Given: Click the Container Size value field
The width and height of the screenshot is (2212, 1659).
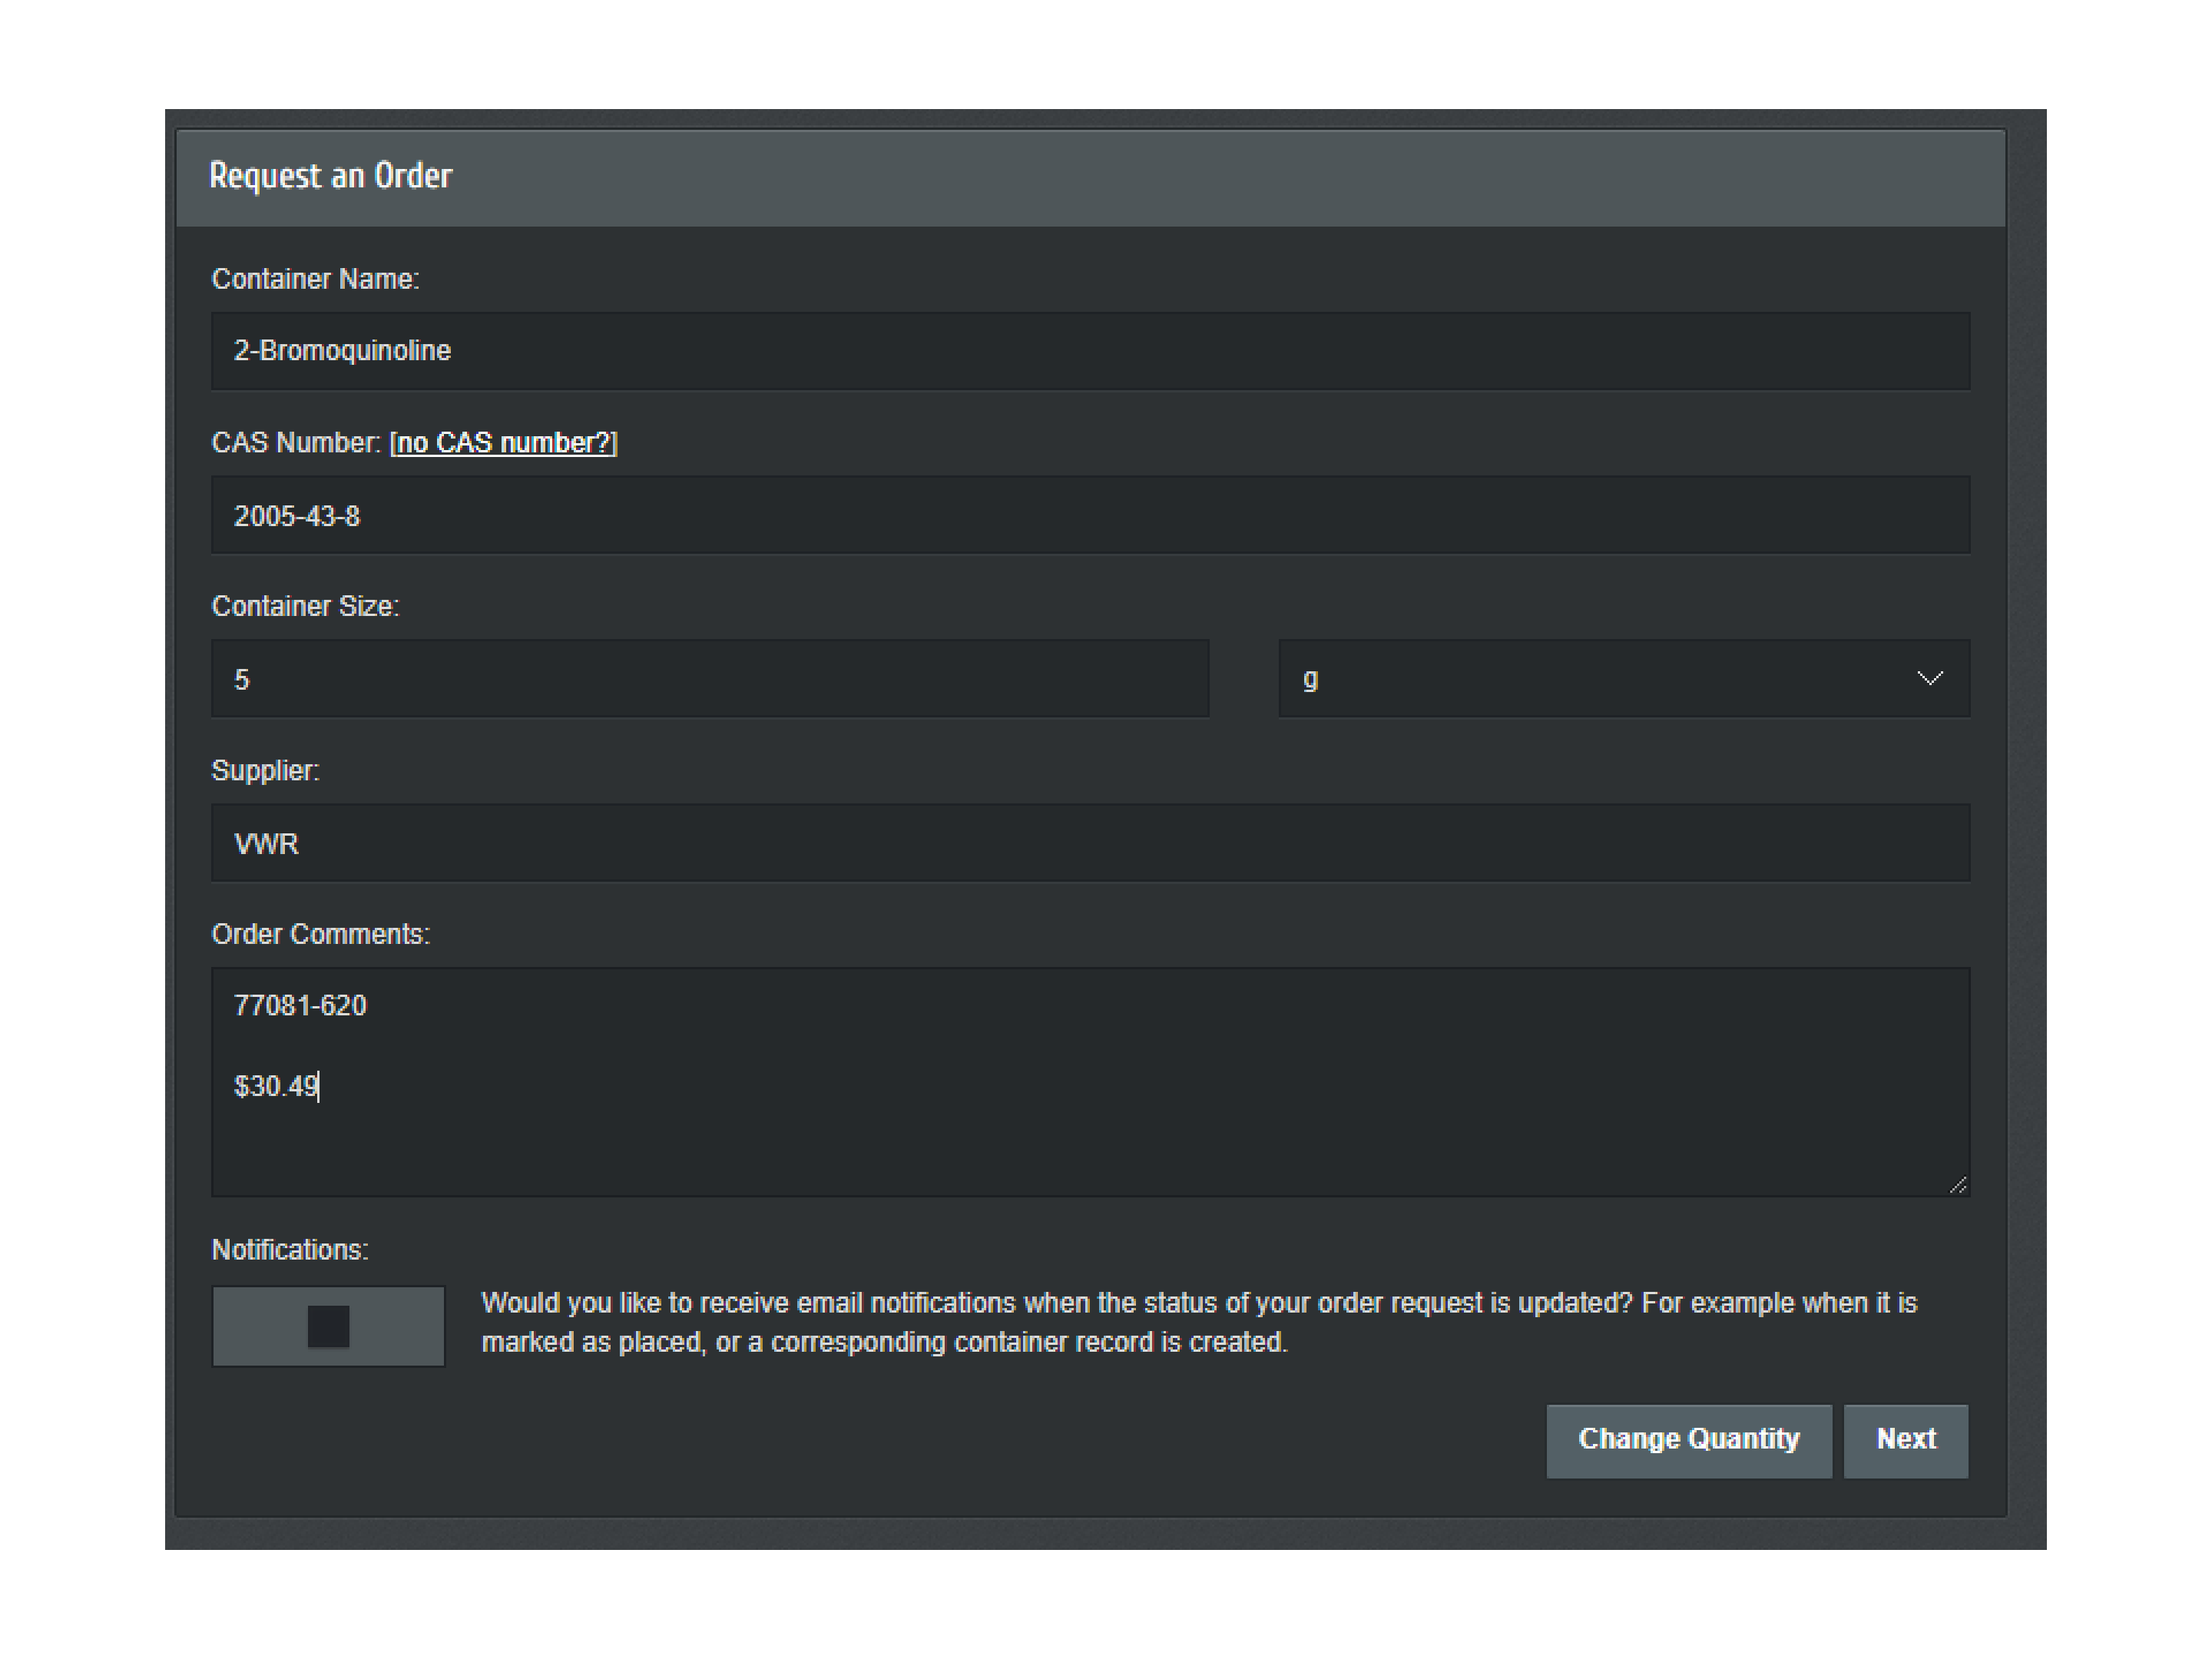Looking at the screenshot, I should tap(709, 678).
